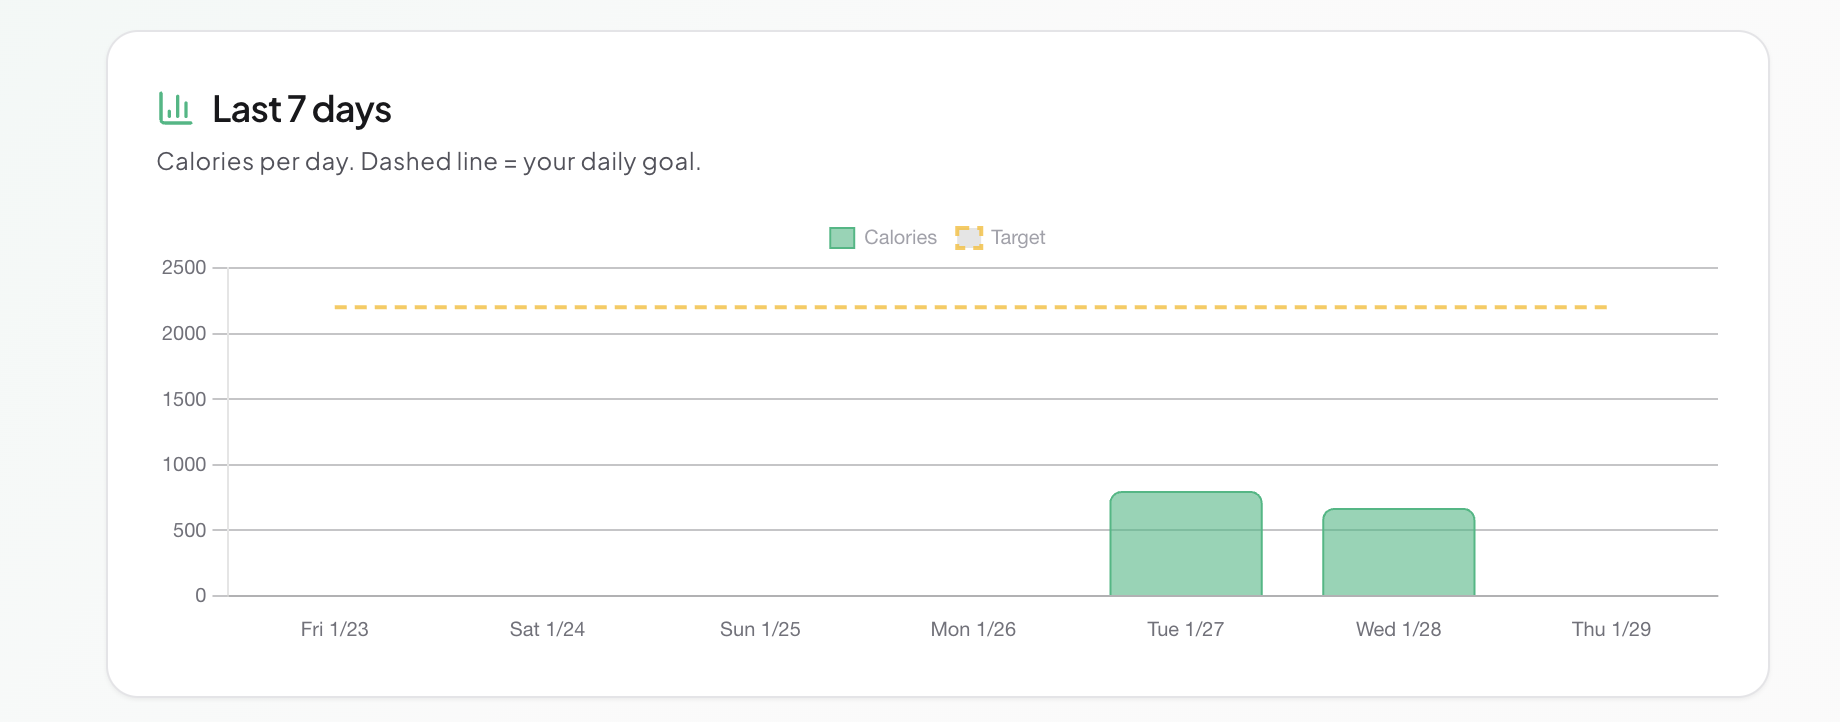Click the Last 7 days heading

(x=301, y=110)
